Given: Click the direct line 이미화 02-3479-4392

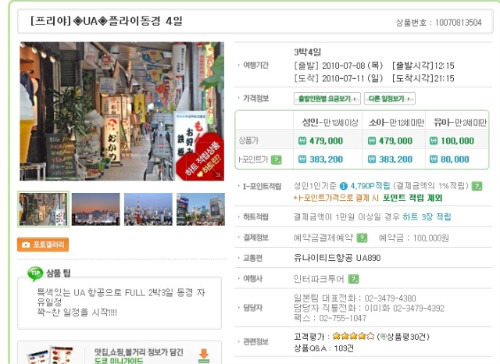Looking at the screenshot, I should tap(405, 308).
